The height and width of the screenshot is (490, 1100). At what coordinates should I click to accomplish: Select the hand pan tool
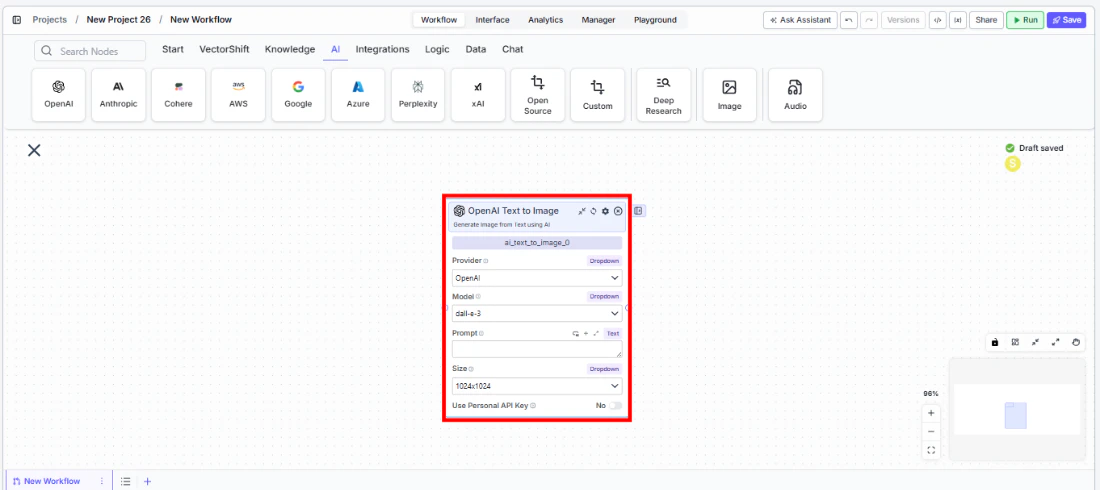pos(1076,342)
